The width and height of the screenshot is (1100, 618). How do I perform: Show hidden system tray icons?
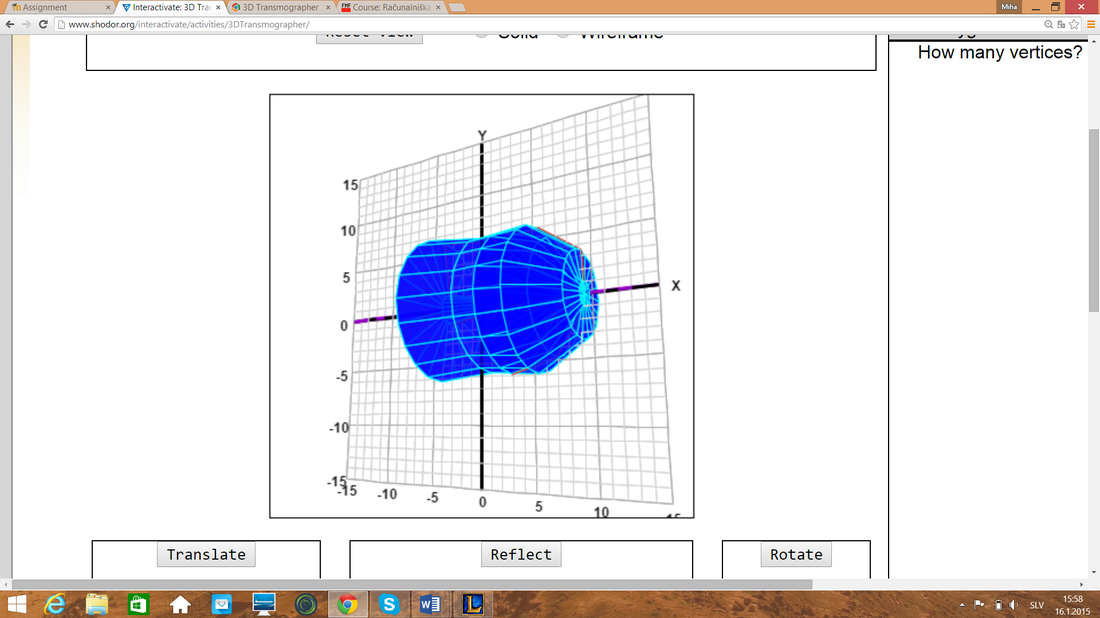point(962,605)
